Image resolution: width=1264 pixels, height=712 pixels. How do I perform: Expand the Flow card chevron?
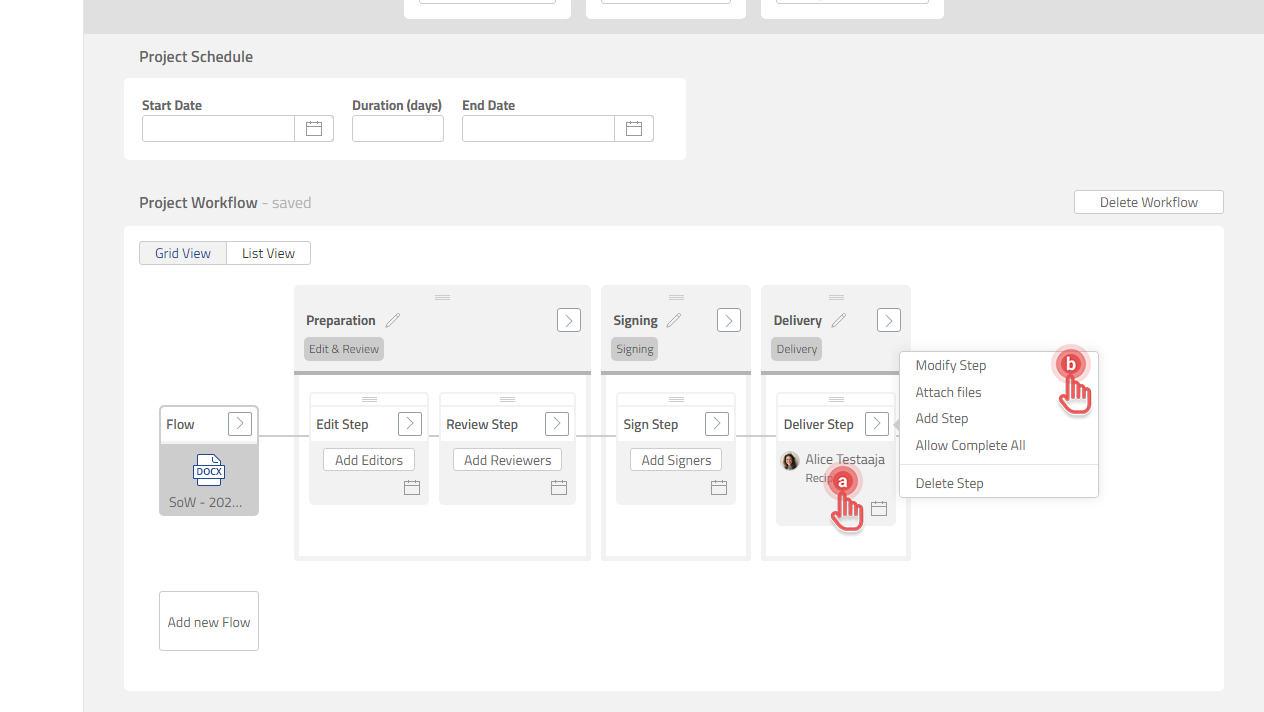[x=239, y=423]
